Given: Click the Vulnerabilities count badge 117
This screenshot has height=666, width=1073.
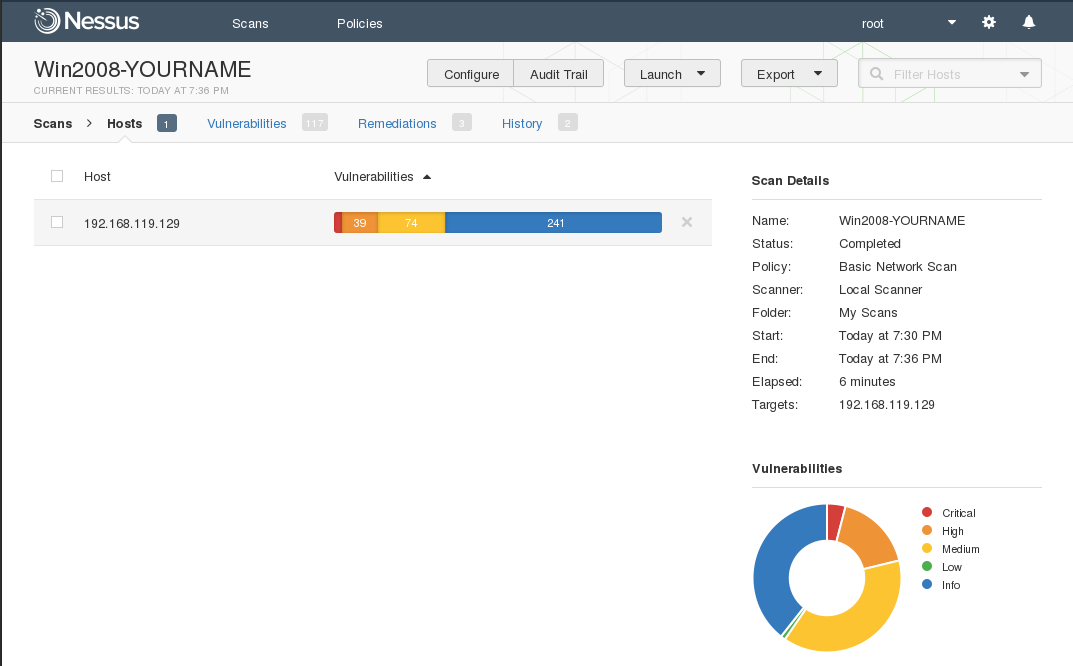Looking at the screenshot, I should point(315,123).
